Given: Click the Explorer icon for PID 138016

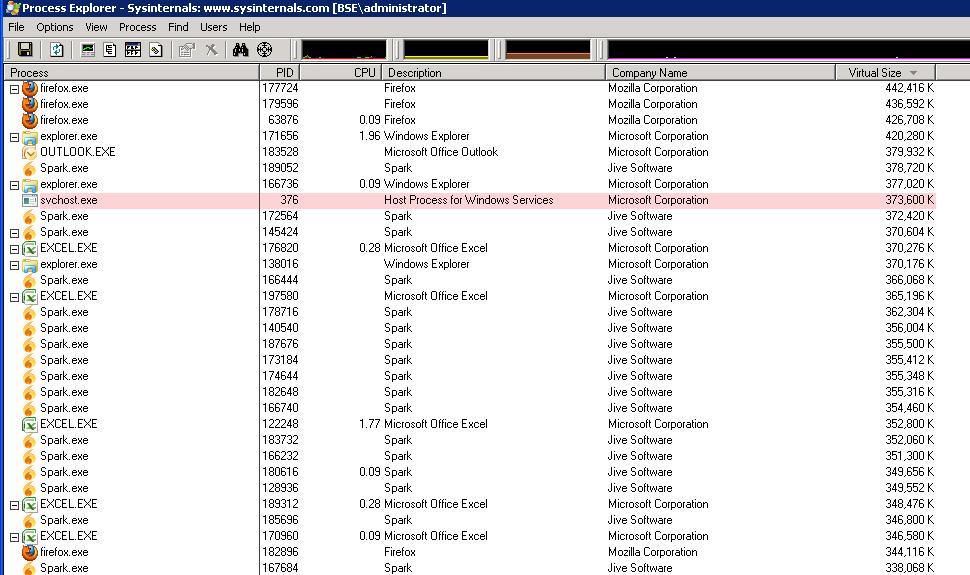Looking at the screenshot, I should pos(30,264).
